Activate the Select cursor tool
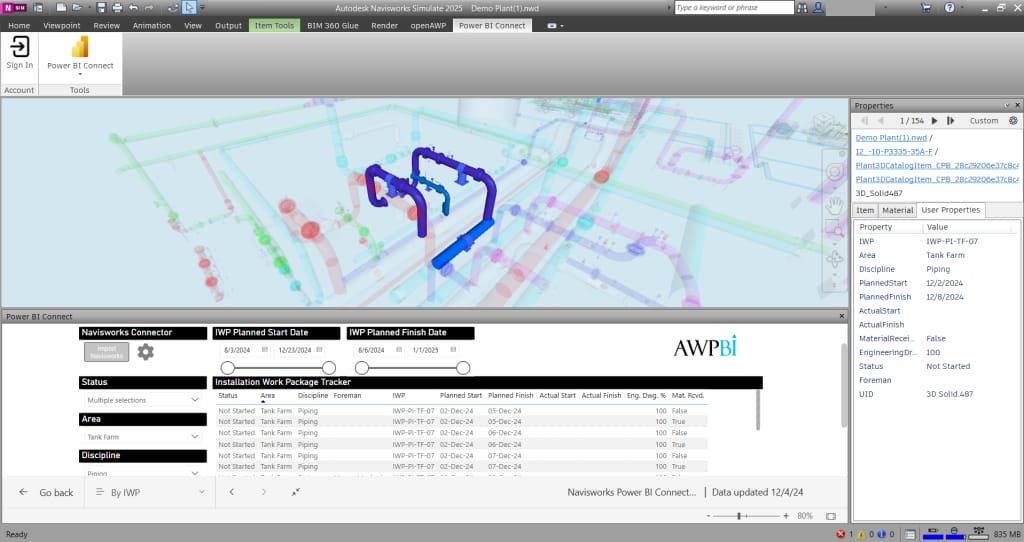Screen dimensions: 1024x542 [189, 8]
